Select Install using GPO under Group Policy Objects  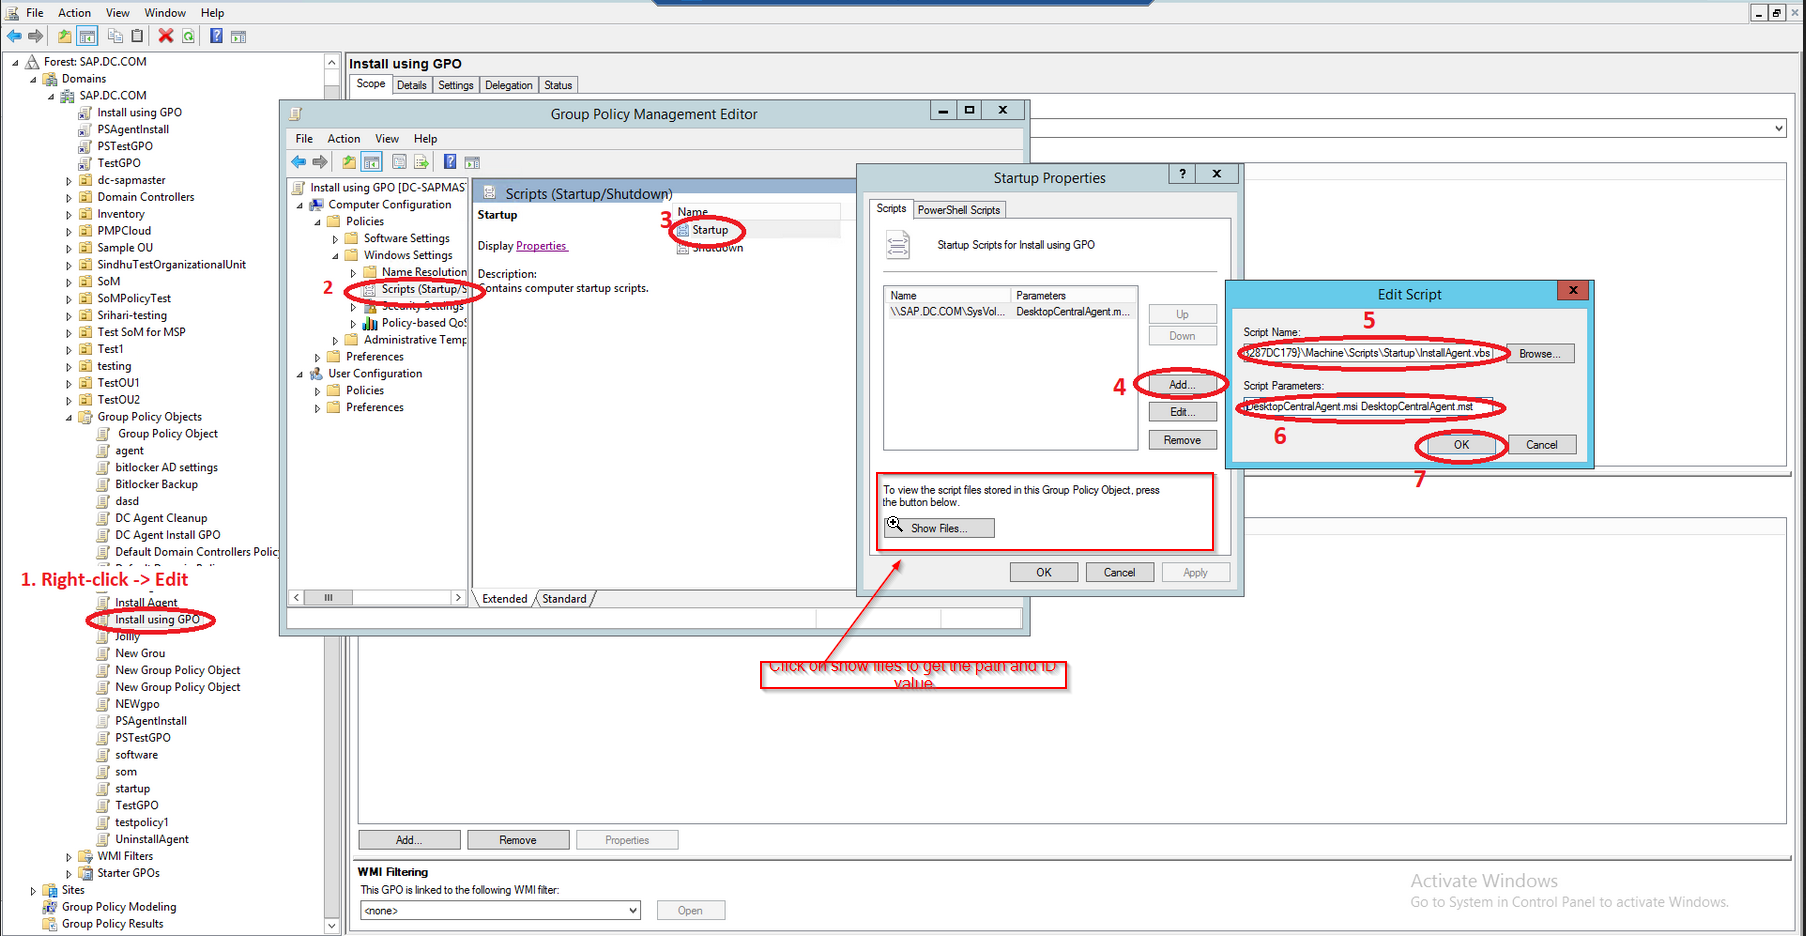pyautogui.click(x=157, y=620)
